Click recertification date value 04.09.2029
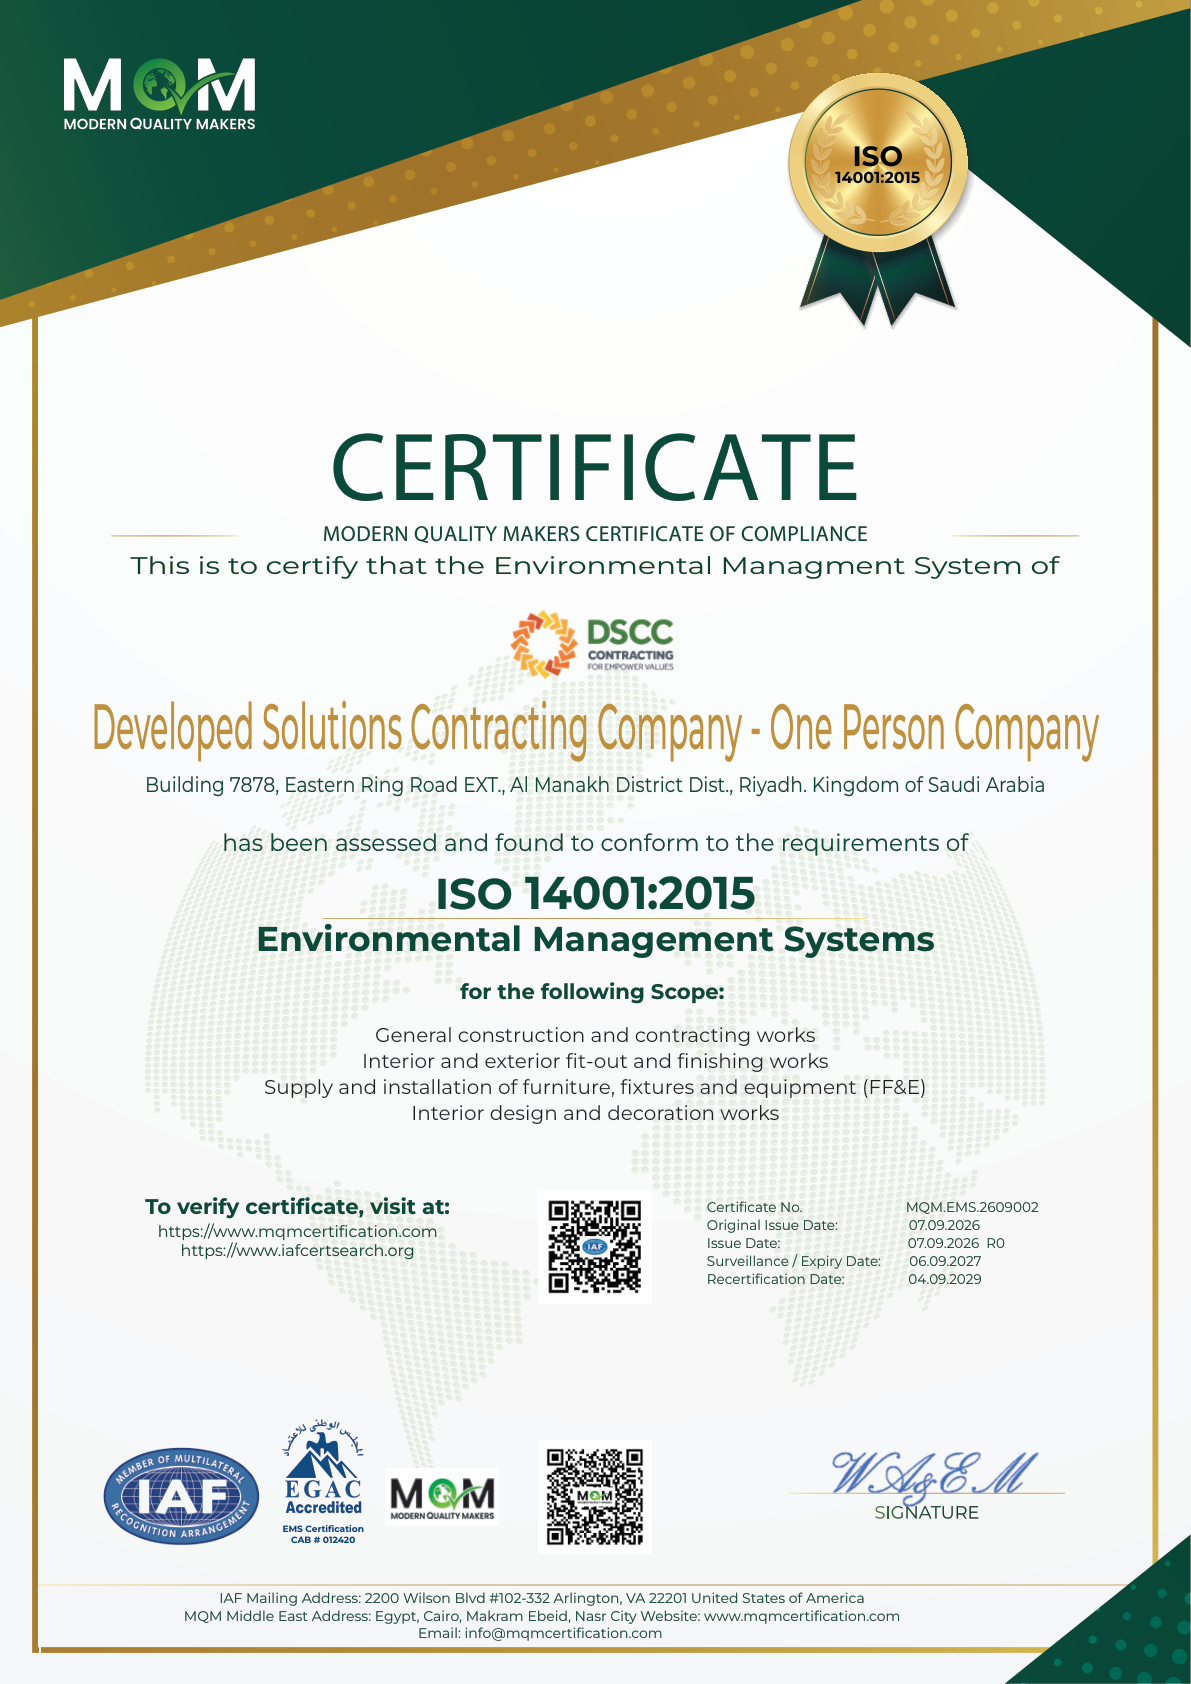 coord(945,1279)
